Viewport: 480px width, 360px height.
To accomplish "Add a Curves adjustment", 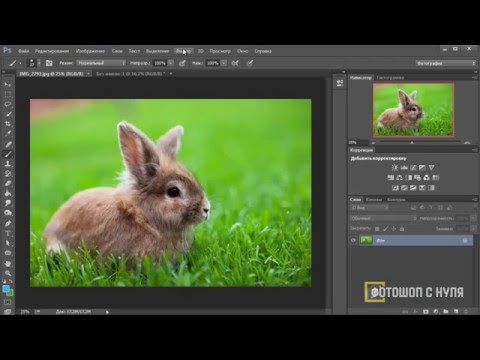I will (413, 168).
